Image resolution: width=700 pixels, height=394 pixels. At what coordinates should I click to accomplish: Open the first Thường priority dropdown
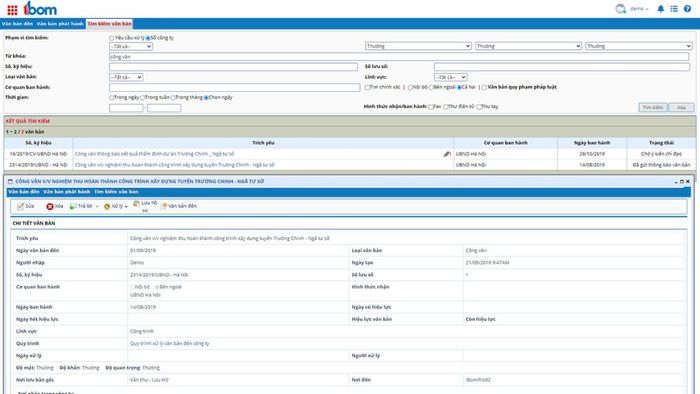click(418, 46)
